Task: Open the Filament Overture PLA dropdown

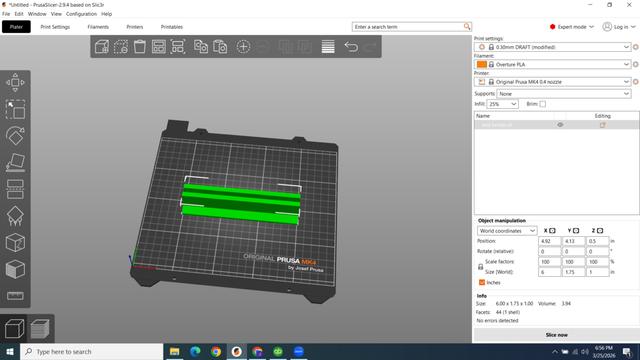Action: [x=553, y=64]
